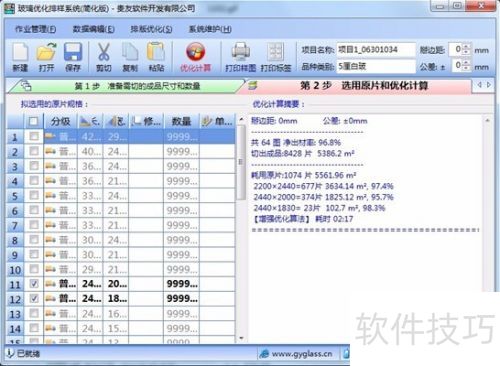500x366 pixels.
Task: Uncheck the checkbox in row 12
Action: point(34,298)
